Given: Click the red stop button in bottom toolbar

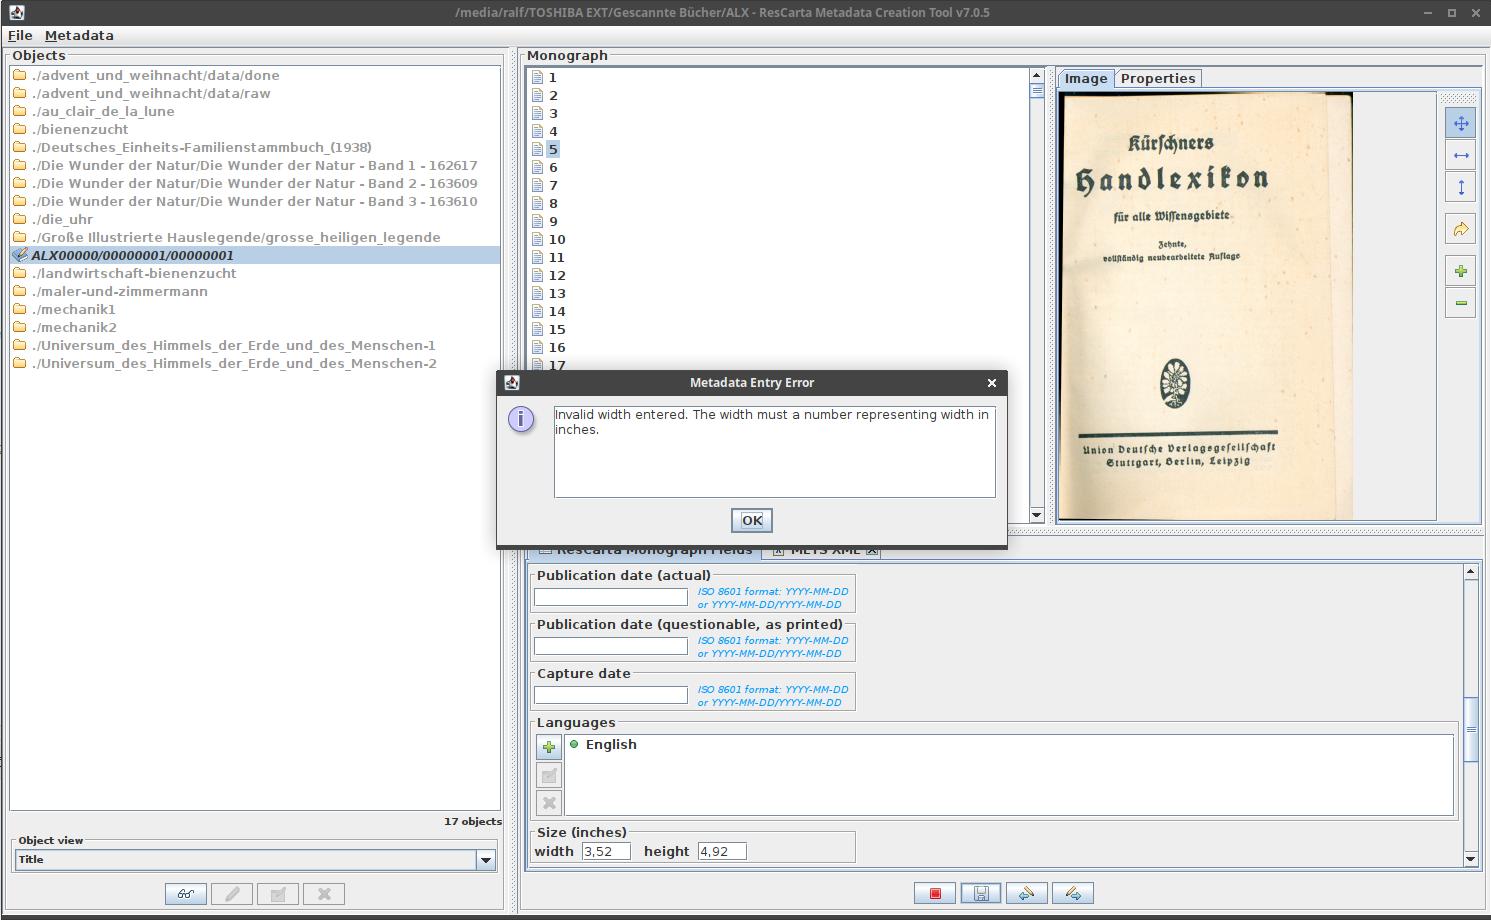Looking at the screenshot, I should 935,893.
